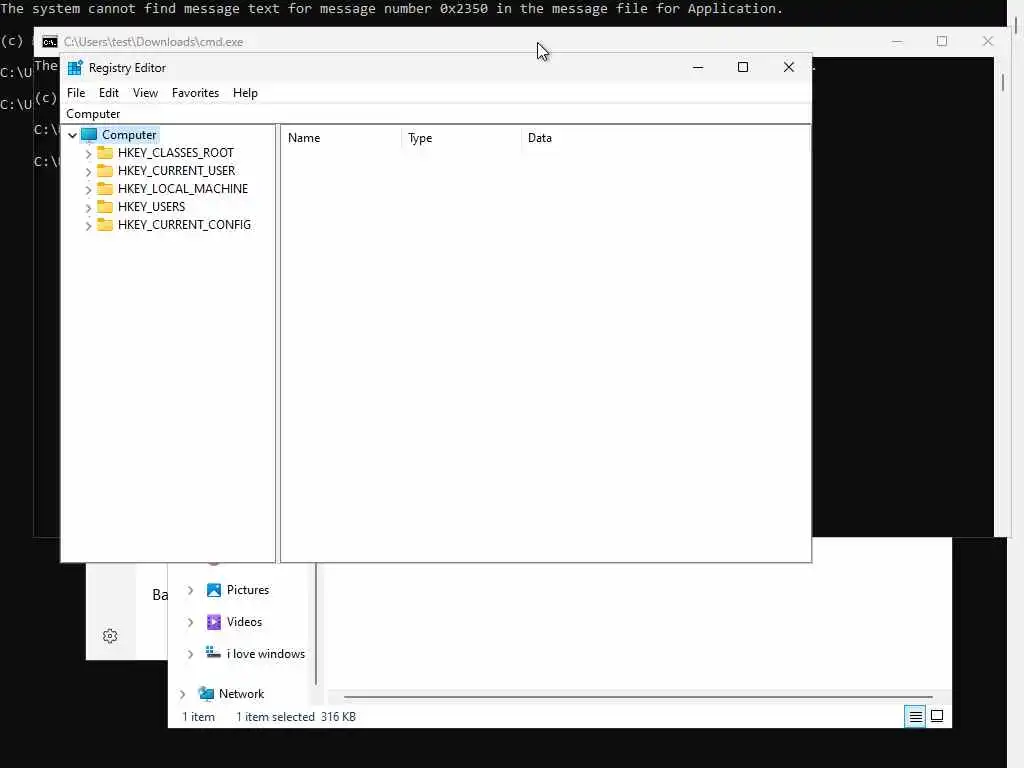Image resolution: width=1024 pixels, height=768 pixels.
Task: Switch File Explorer to details view icon
Action: tap(916, 716)
